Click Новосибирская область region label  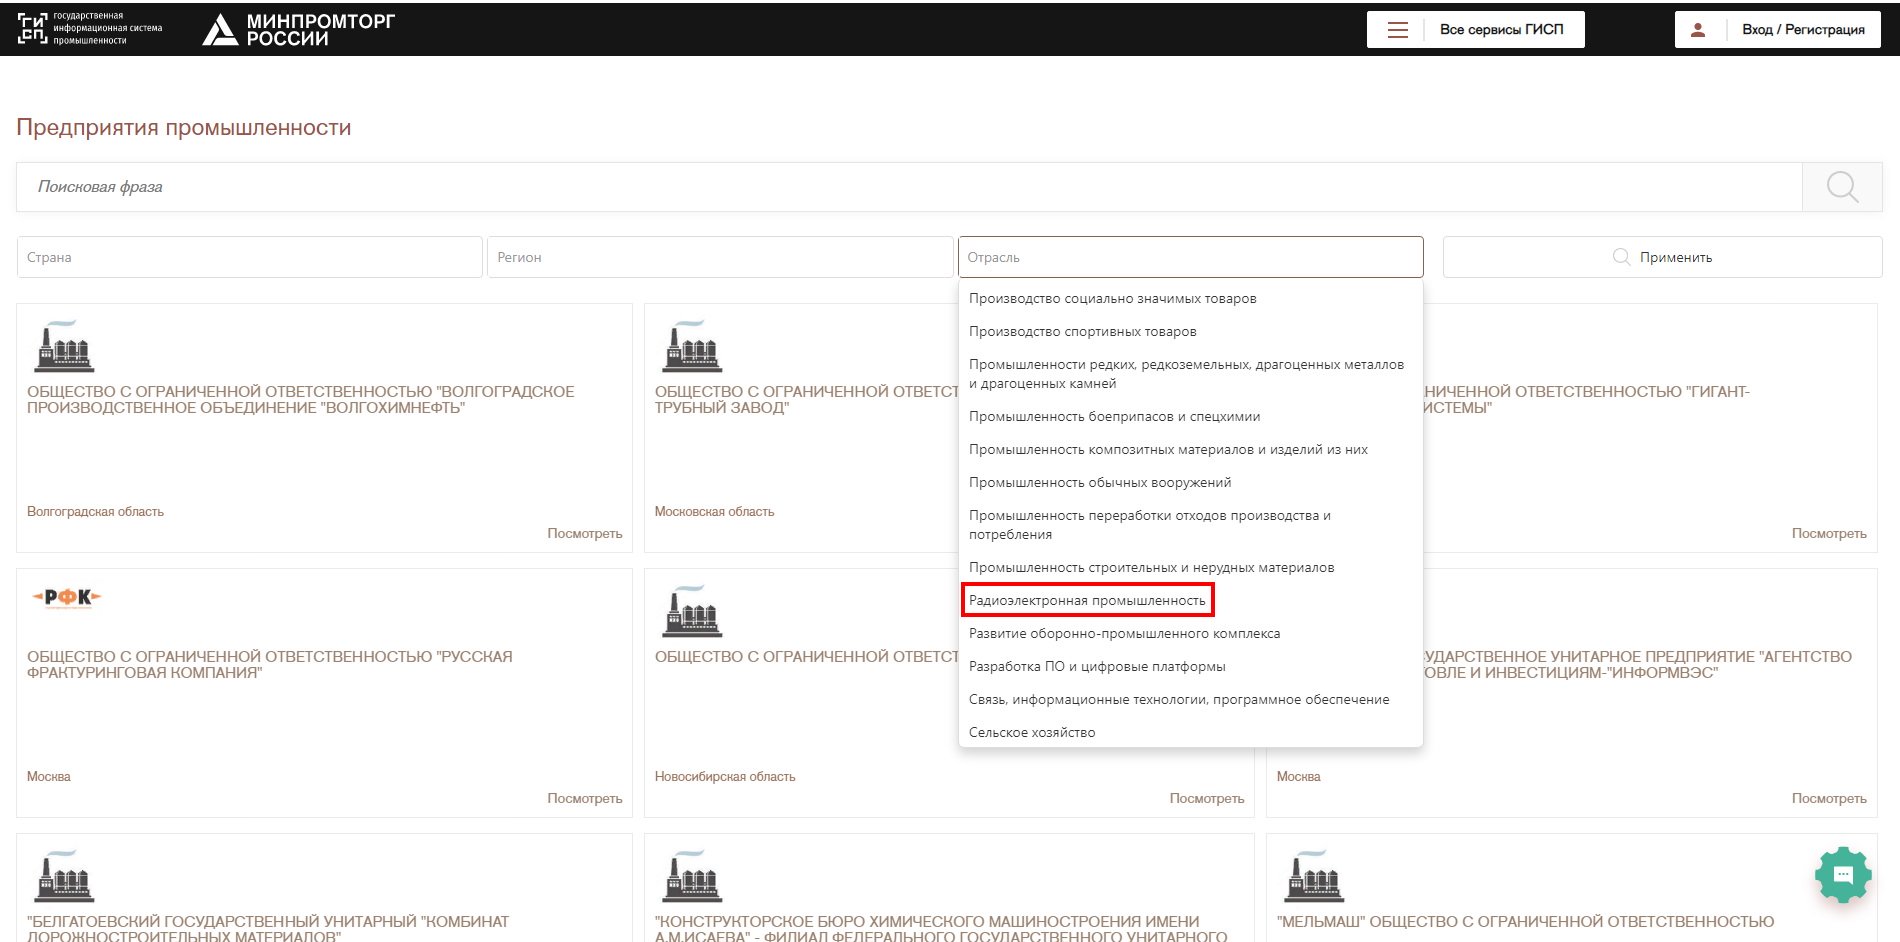point(725,776)
